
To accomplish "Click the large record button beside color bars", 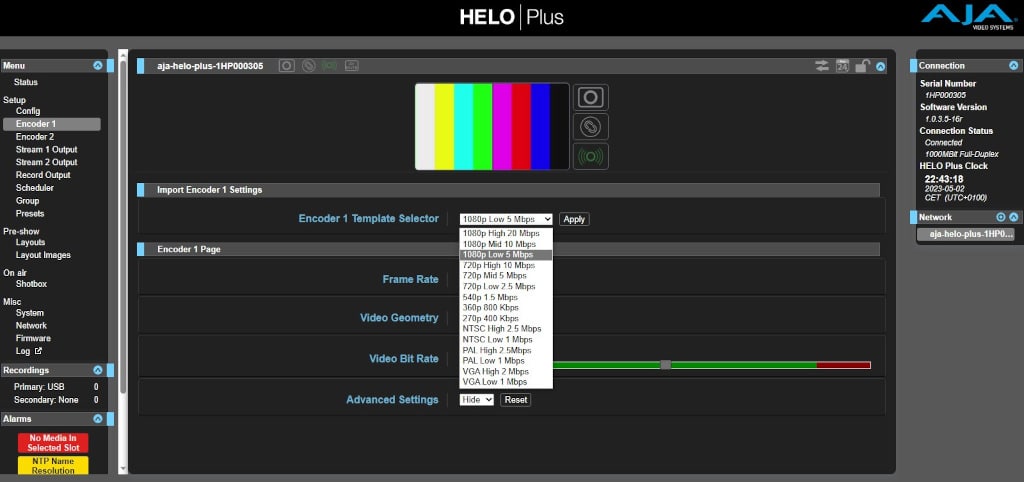I will click(591, 97).
